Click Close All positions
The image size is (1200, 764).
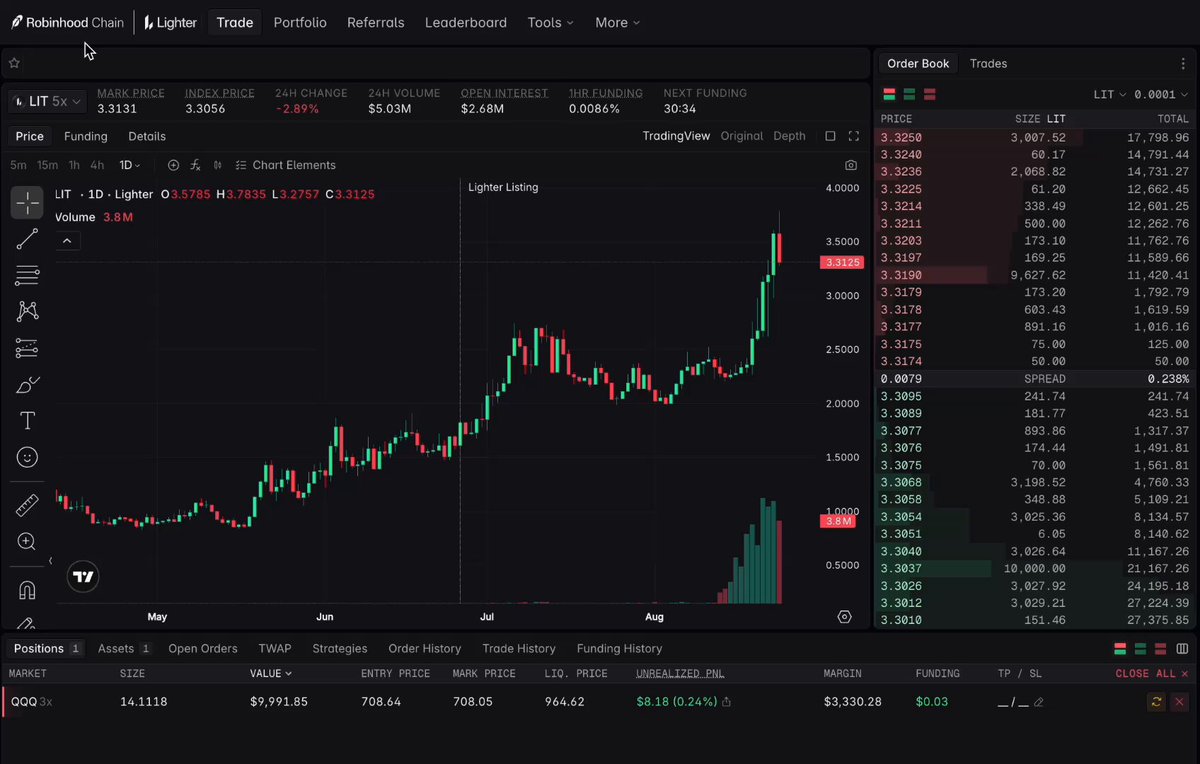tap(1152, 674)
